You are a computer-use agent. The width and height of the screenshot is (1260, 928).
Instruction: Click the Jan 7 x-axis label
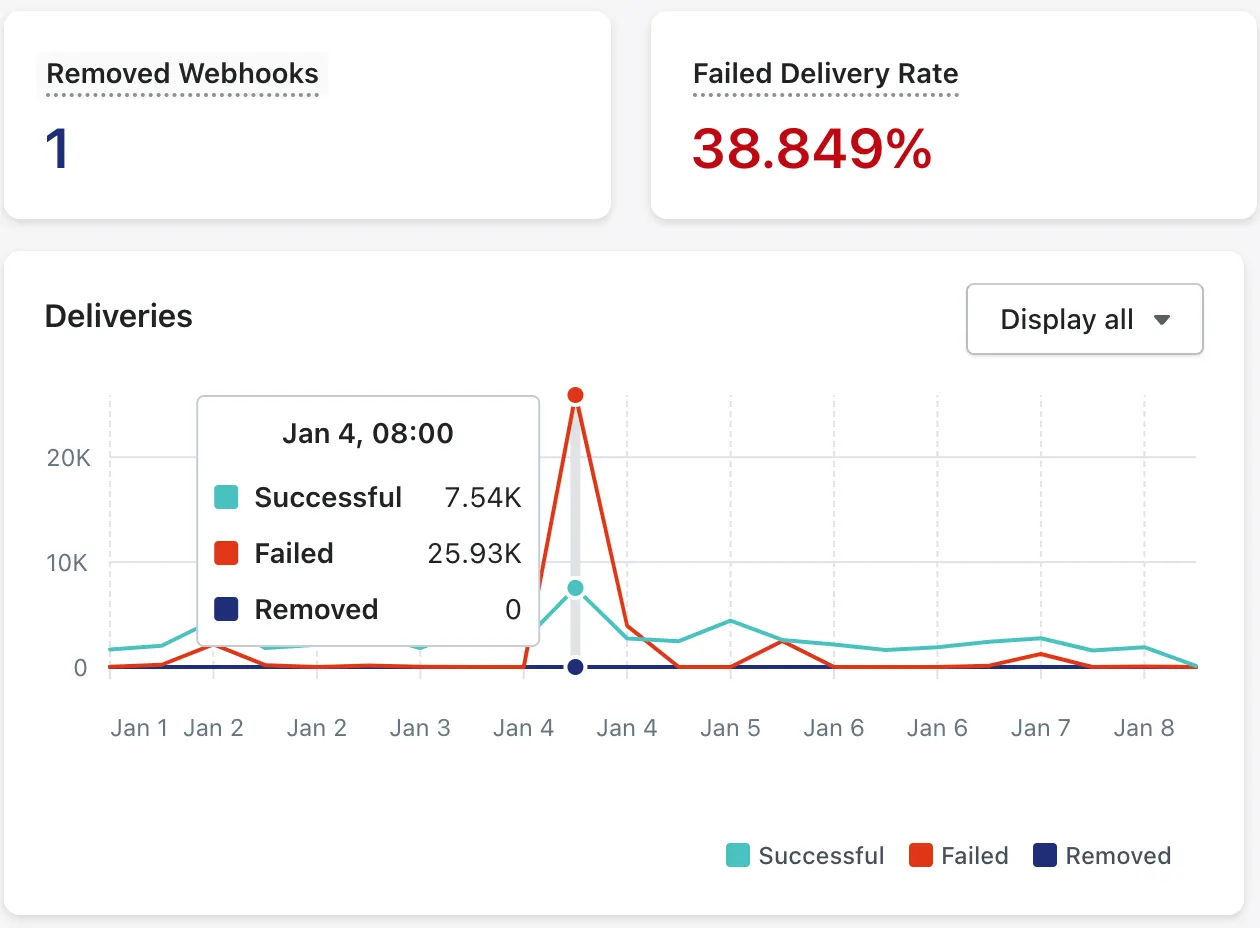pos(1040,728)
